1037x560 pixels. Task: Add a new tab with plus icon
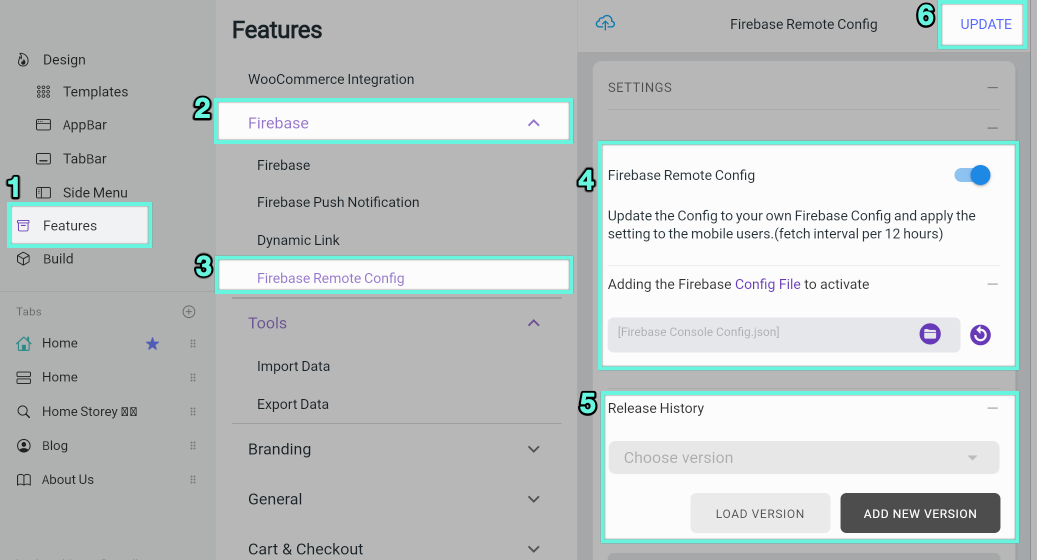[x=188, y=311]
